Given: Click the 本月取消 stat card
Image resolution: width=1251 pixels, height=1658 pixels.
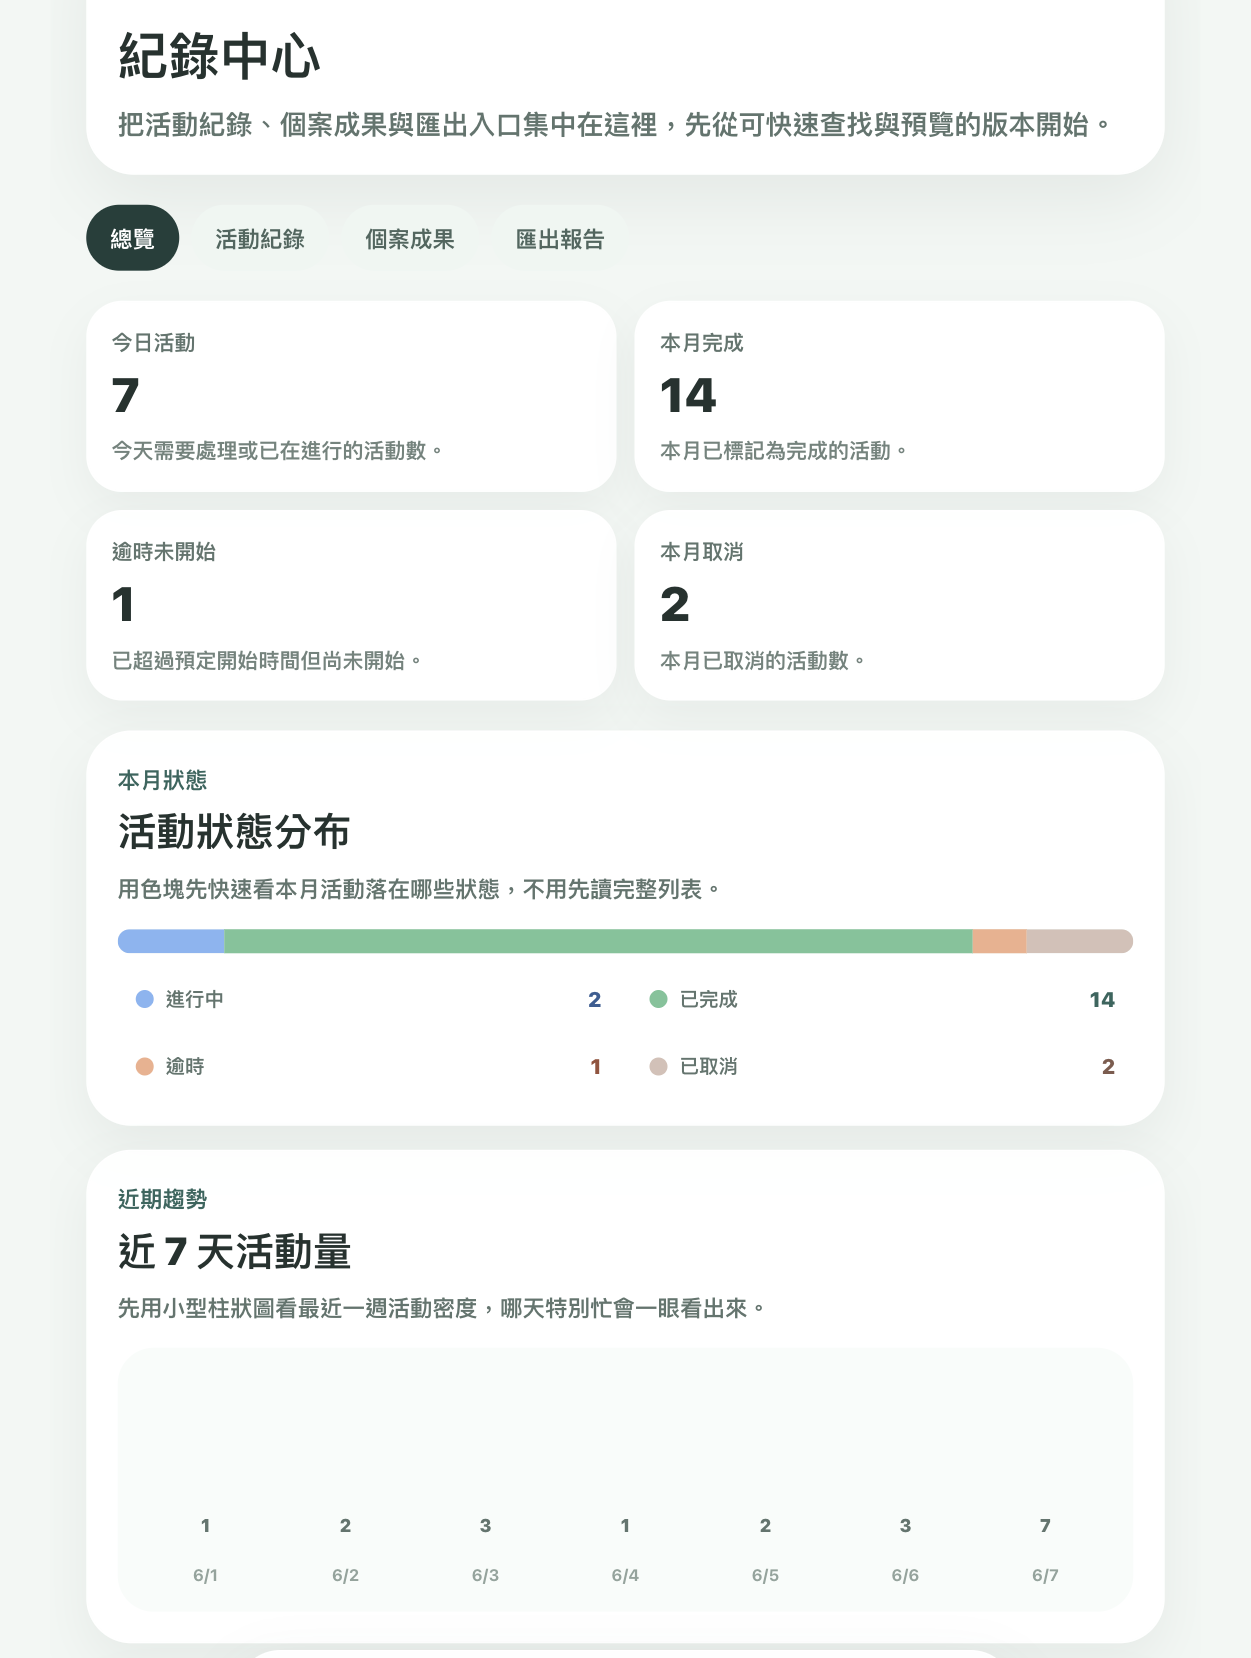Looking at the screenshot, I should pyautogui.click(x=899, y=605).
